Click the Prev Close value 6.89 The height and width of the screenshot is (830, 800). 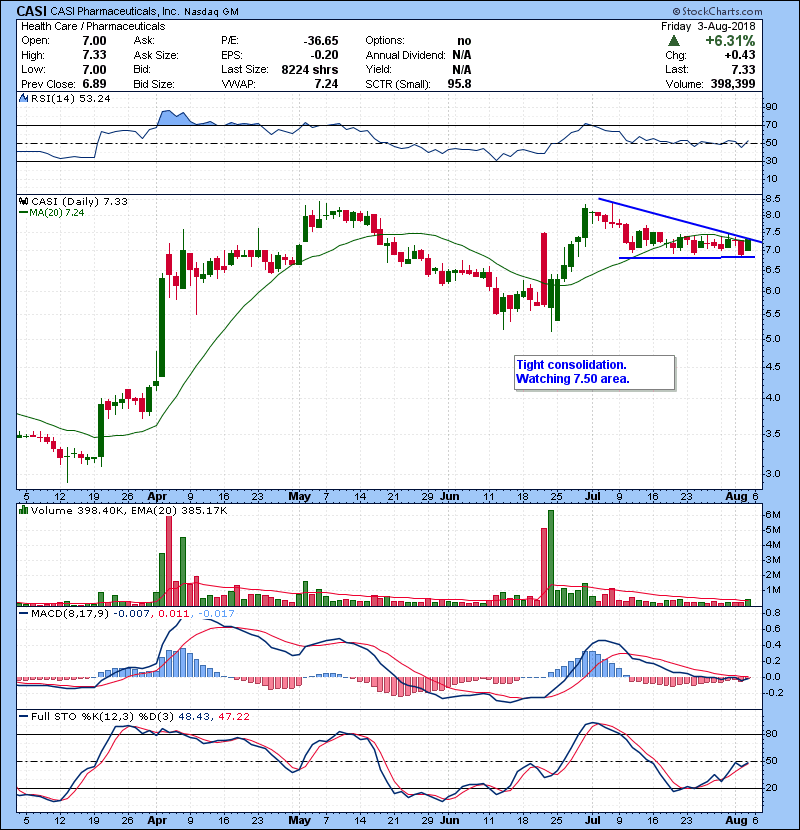[94, 84]
